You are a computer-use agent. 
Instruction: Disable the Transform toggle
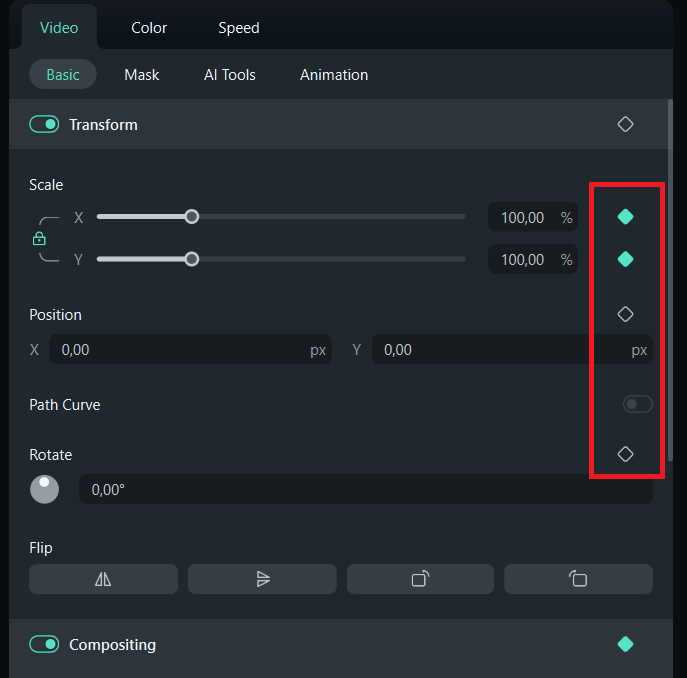(x=44, y=125)
